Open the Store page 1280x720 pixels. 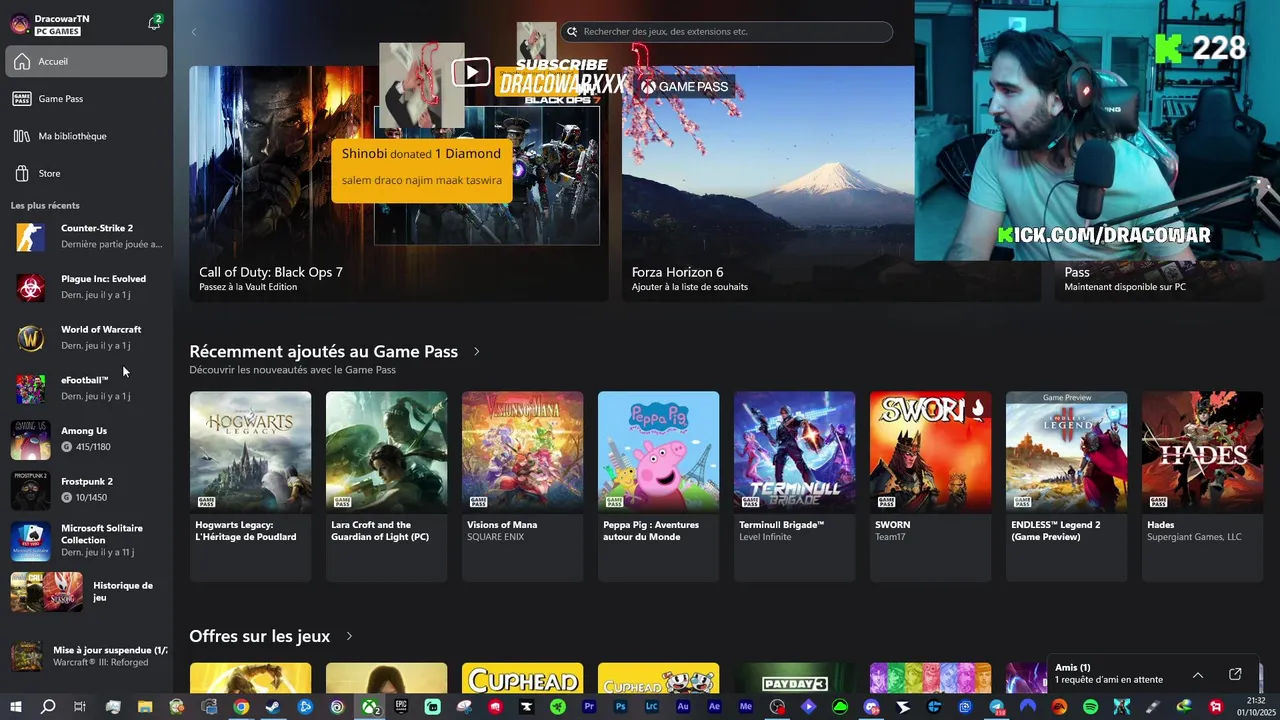[x=86, y=173]
